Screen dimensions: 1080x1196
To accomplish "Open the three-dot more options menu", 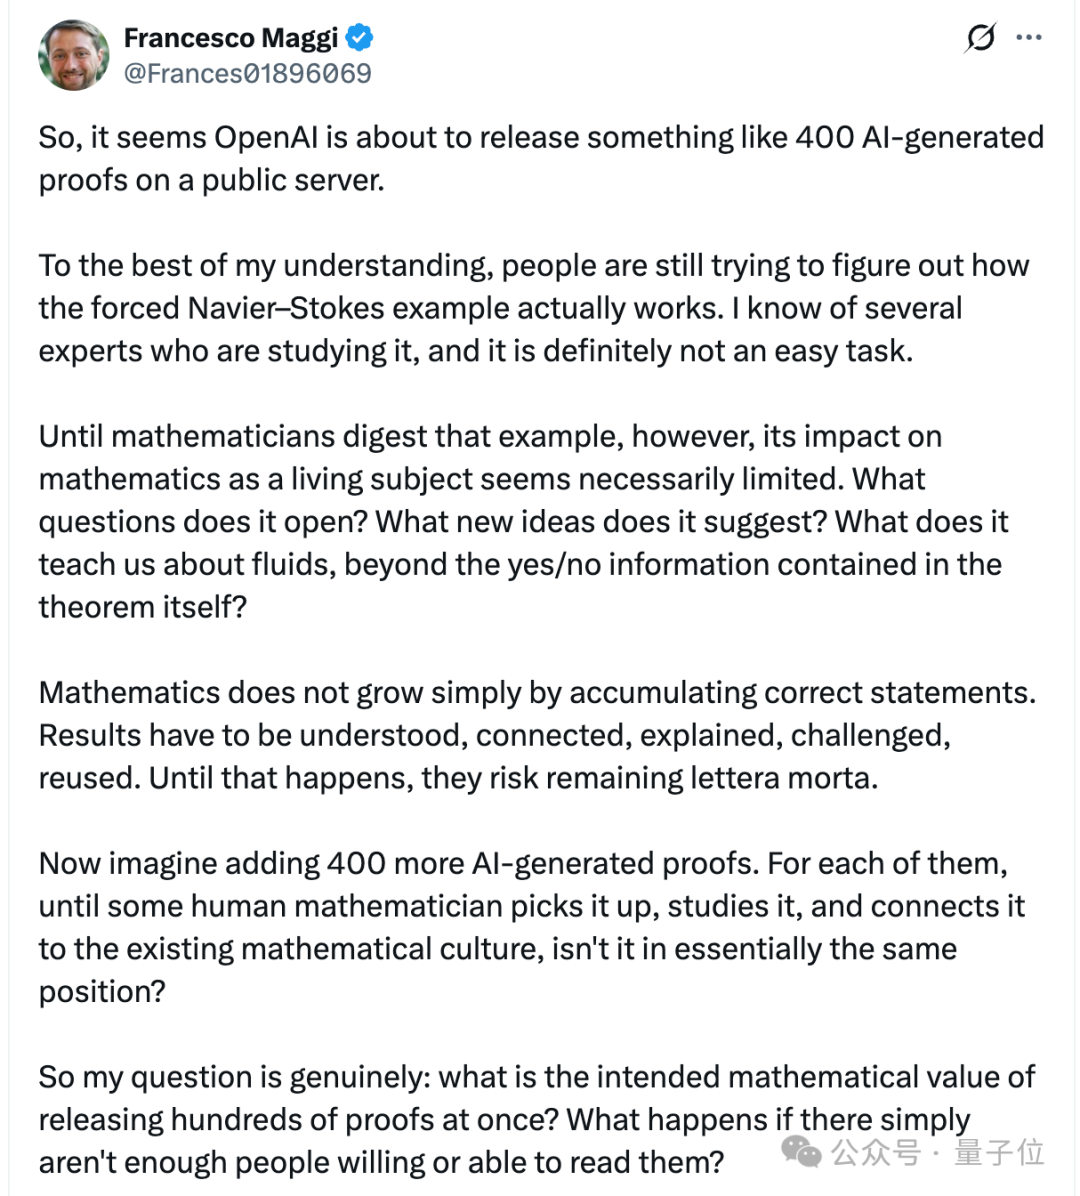I will pos(1029,37).
